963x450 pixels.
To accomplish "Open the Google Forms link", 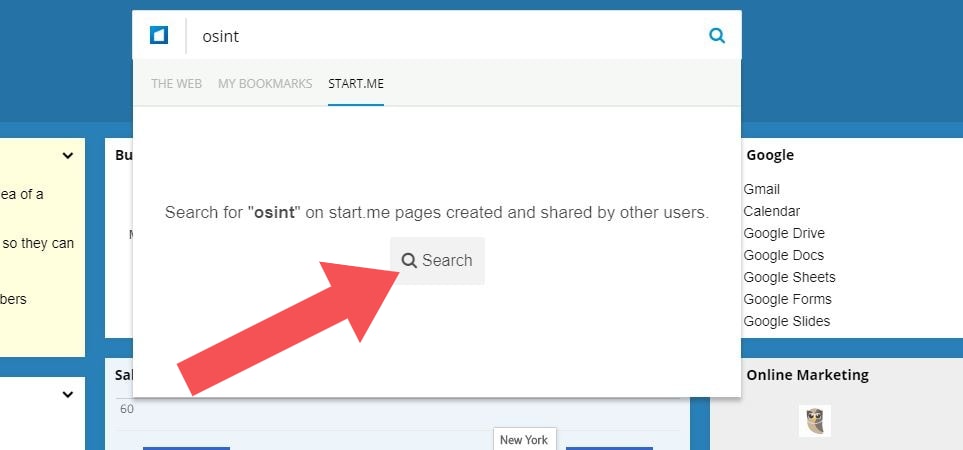I will (787, 300).
